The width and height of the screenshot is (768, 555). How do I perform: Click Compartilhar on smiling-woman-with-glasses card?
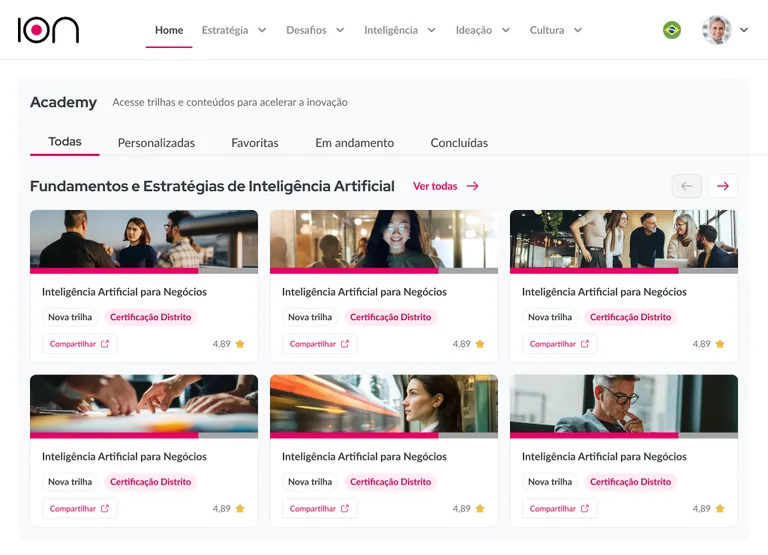click(x=319, y=344)
